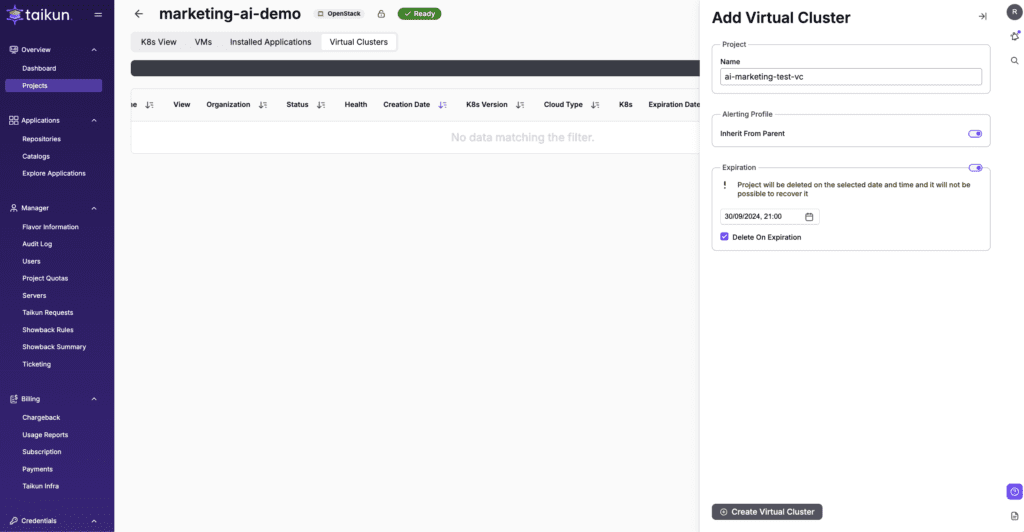The height and width of the screenshot is (532, 1024).
Task: Click the back arrow beside marketing-ai-demo
Action: click(x=139, y=14)
